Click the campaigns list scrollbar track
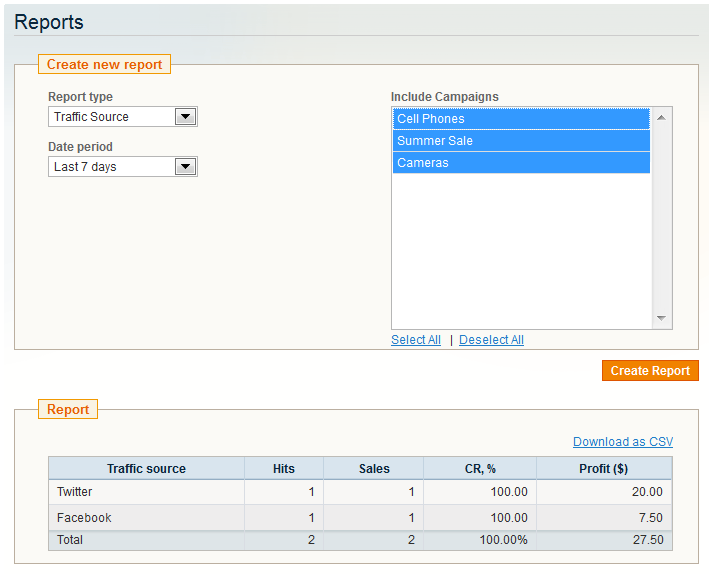The image size is (714, 574). [662, 218]
